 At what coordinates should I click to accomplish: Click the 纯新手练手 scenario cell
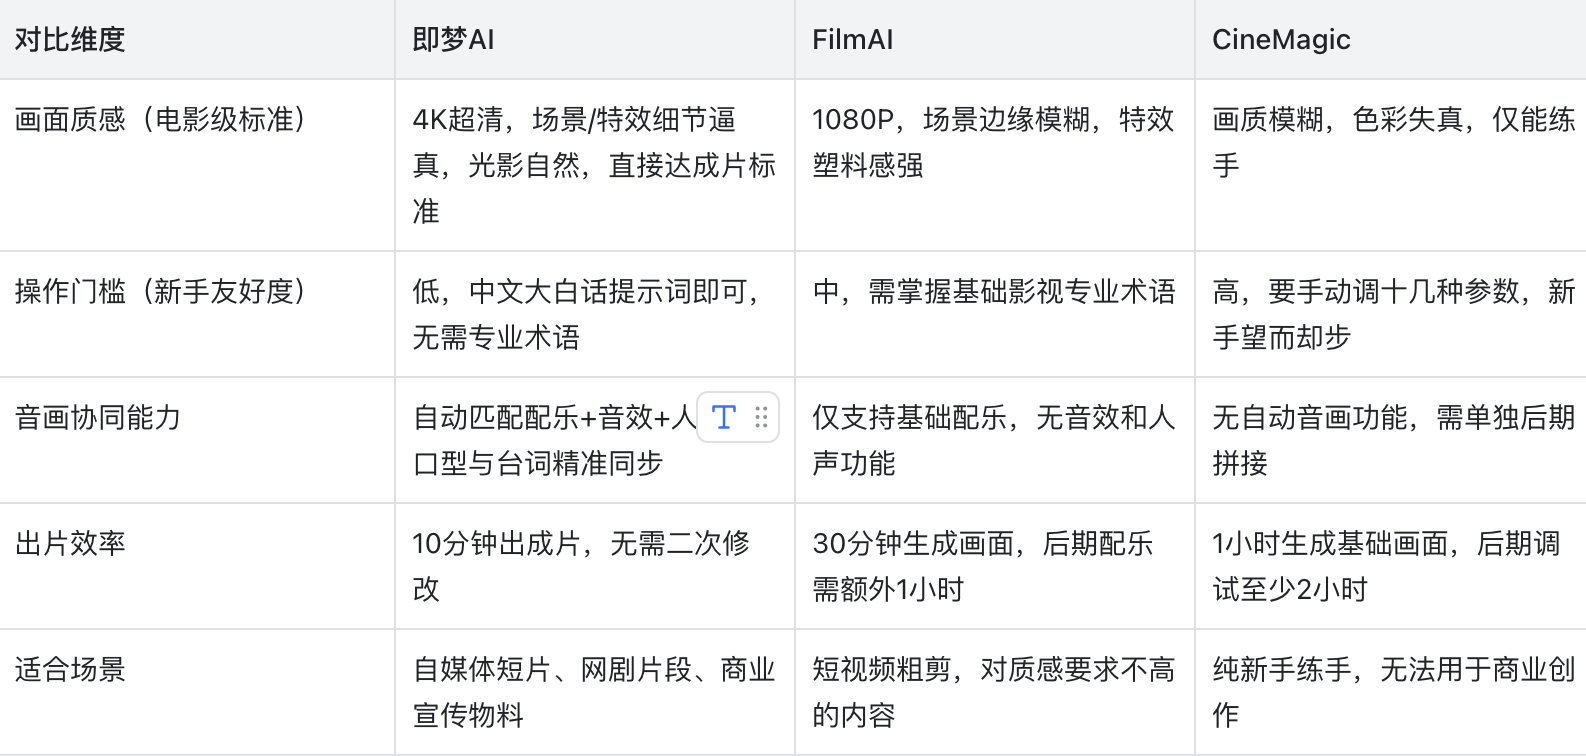[1388, 693]
